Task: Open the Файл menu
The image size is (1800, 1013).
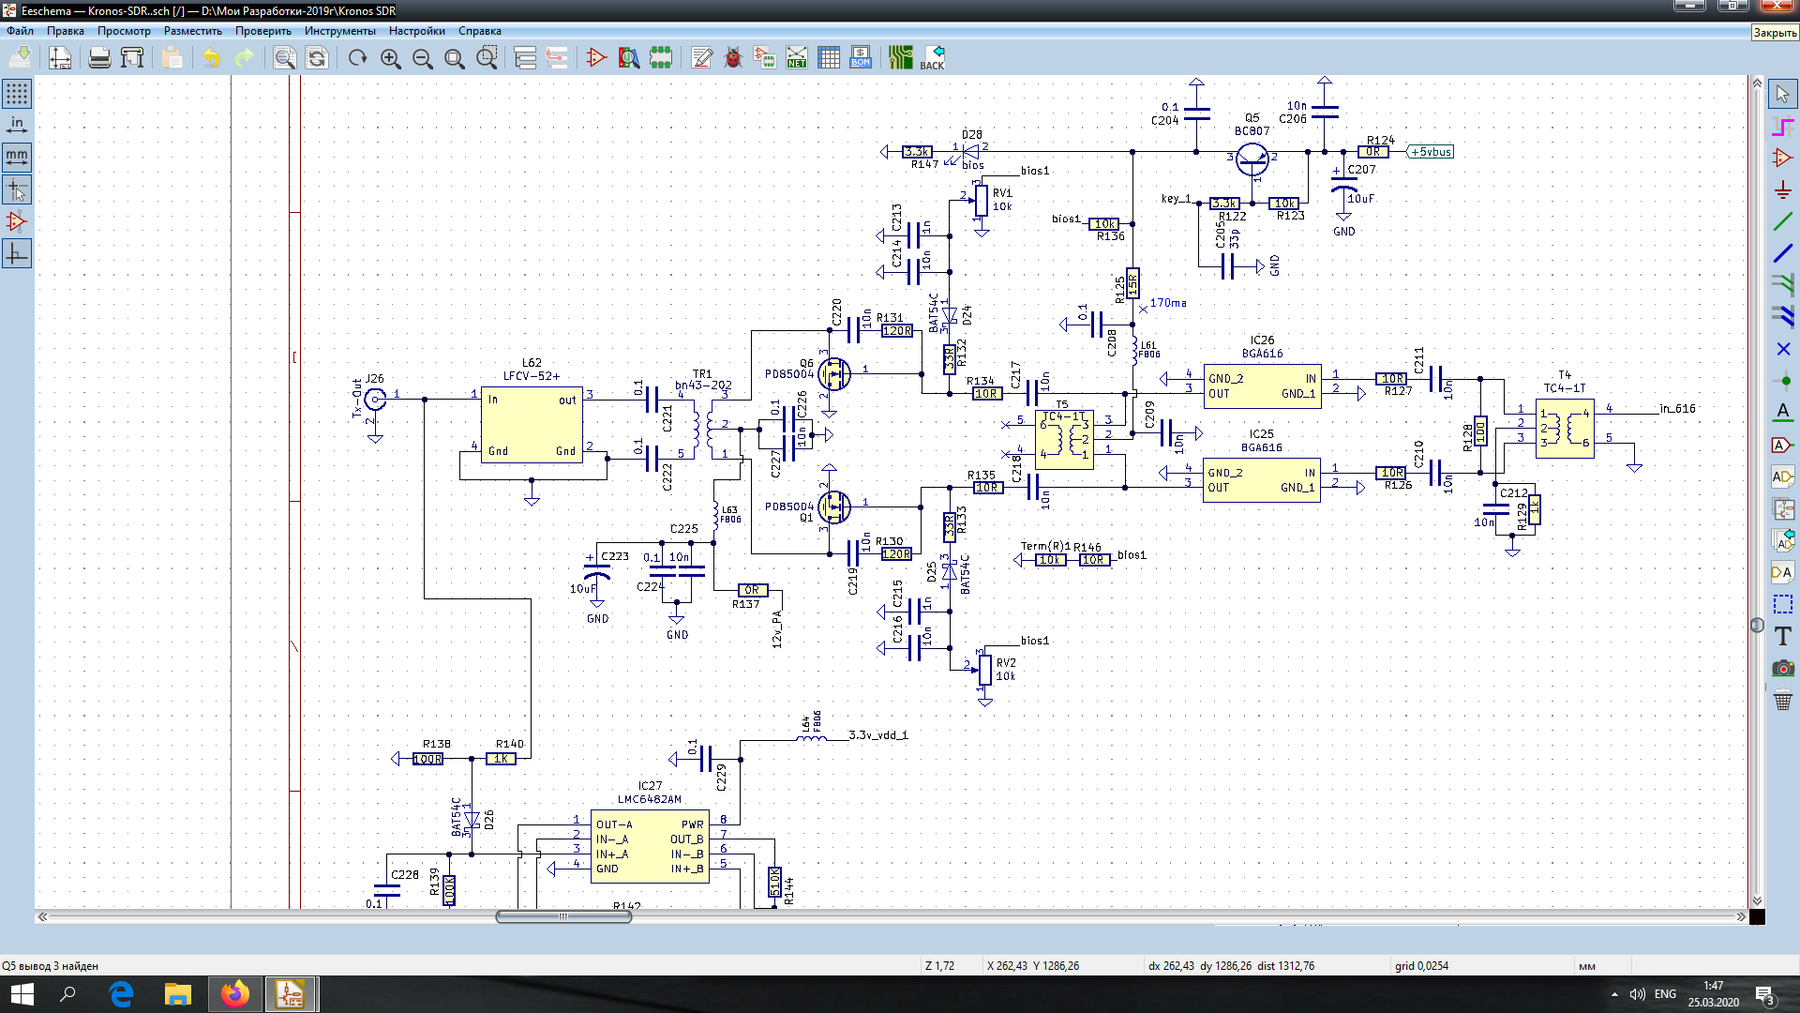Action: pos(20,31)
